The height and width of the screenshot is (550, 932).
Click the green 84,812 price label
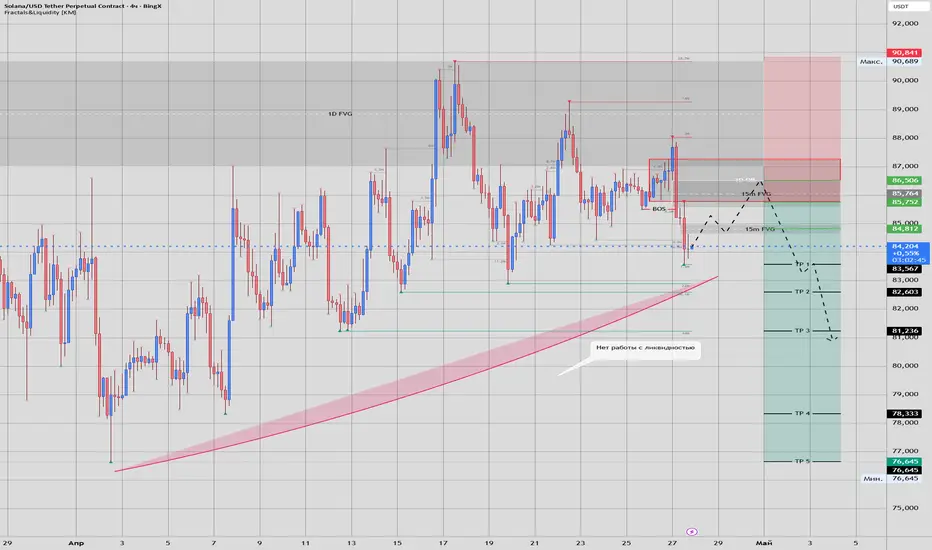tap(904, 229)
